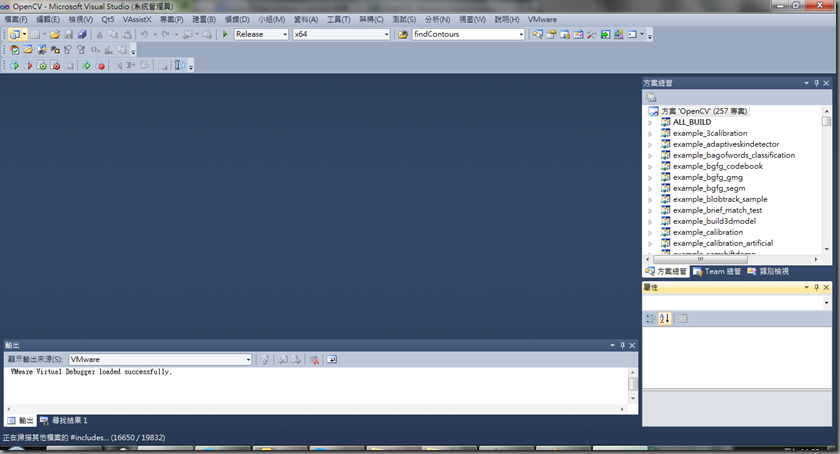Select the solution 'OpenCV' root node
This screenshot has width=840, height=454.
tap(704, 111)
